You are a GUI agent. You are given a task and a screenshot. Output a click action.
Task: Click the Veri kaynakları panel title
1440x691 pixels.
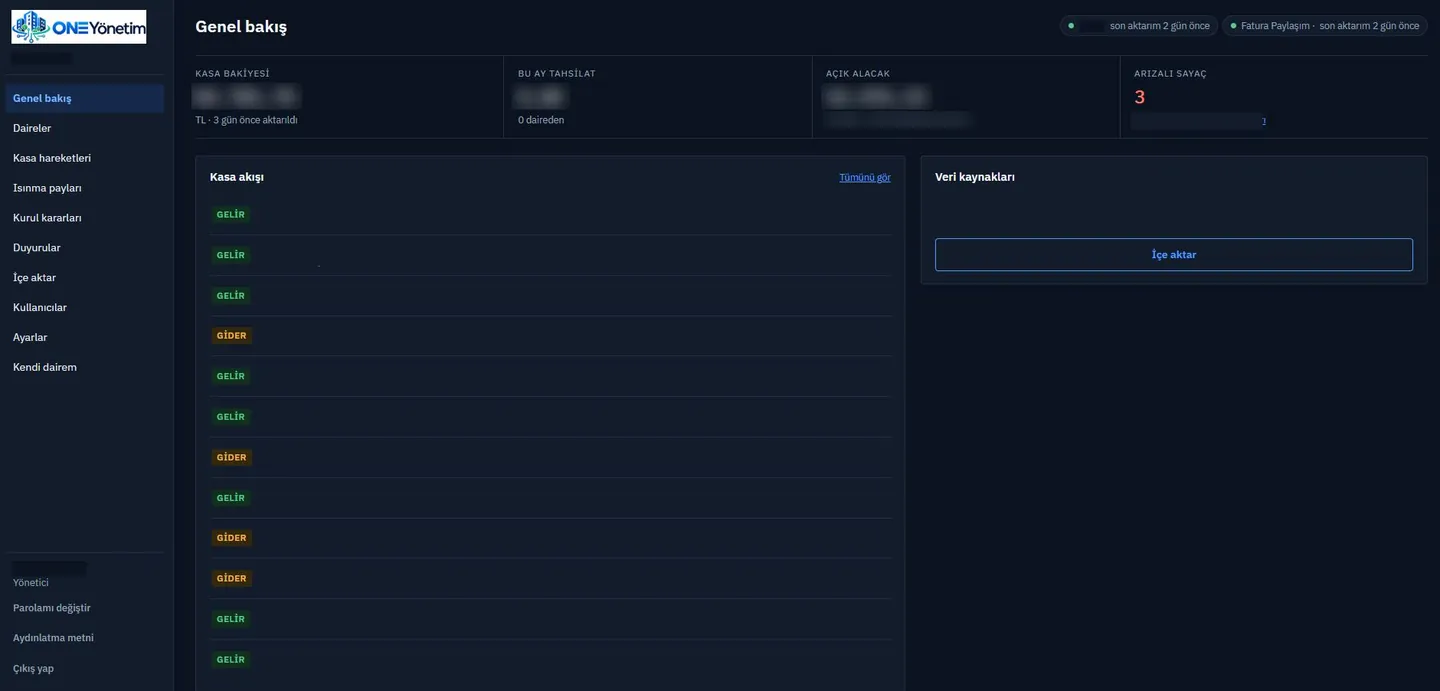[x=975, y=177]
